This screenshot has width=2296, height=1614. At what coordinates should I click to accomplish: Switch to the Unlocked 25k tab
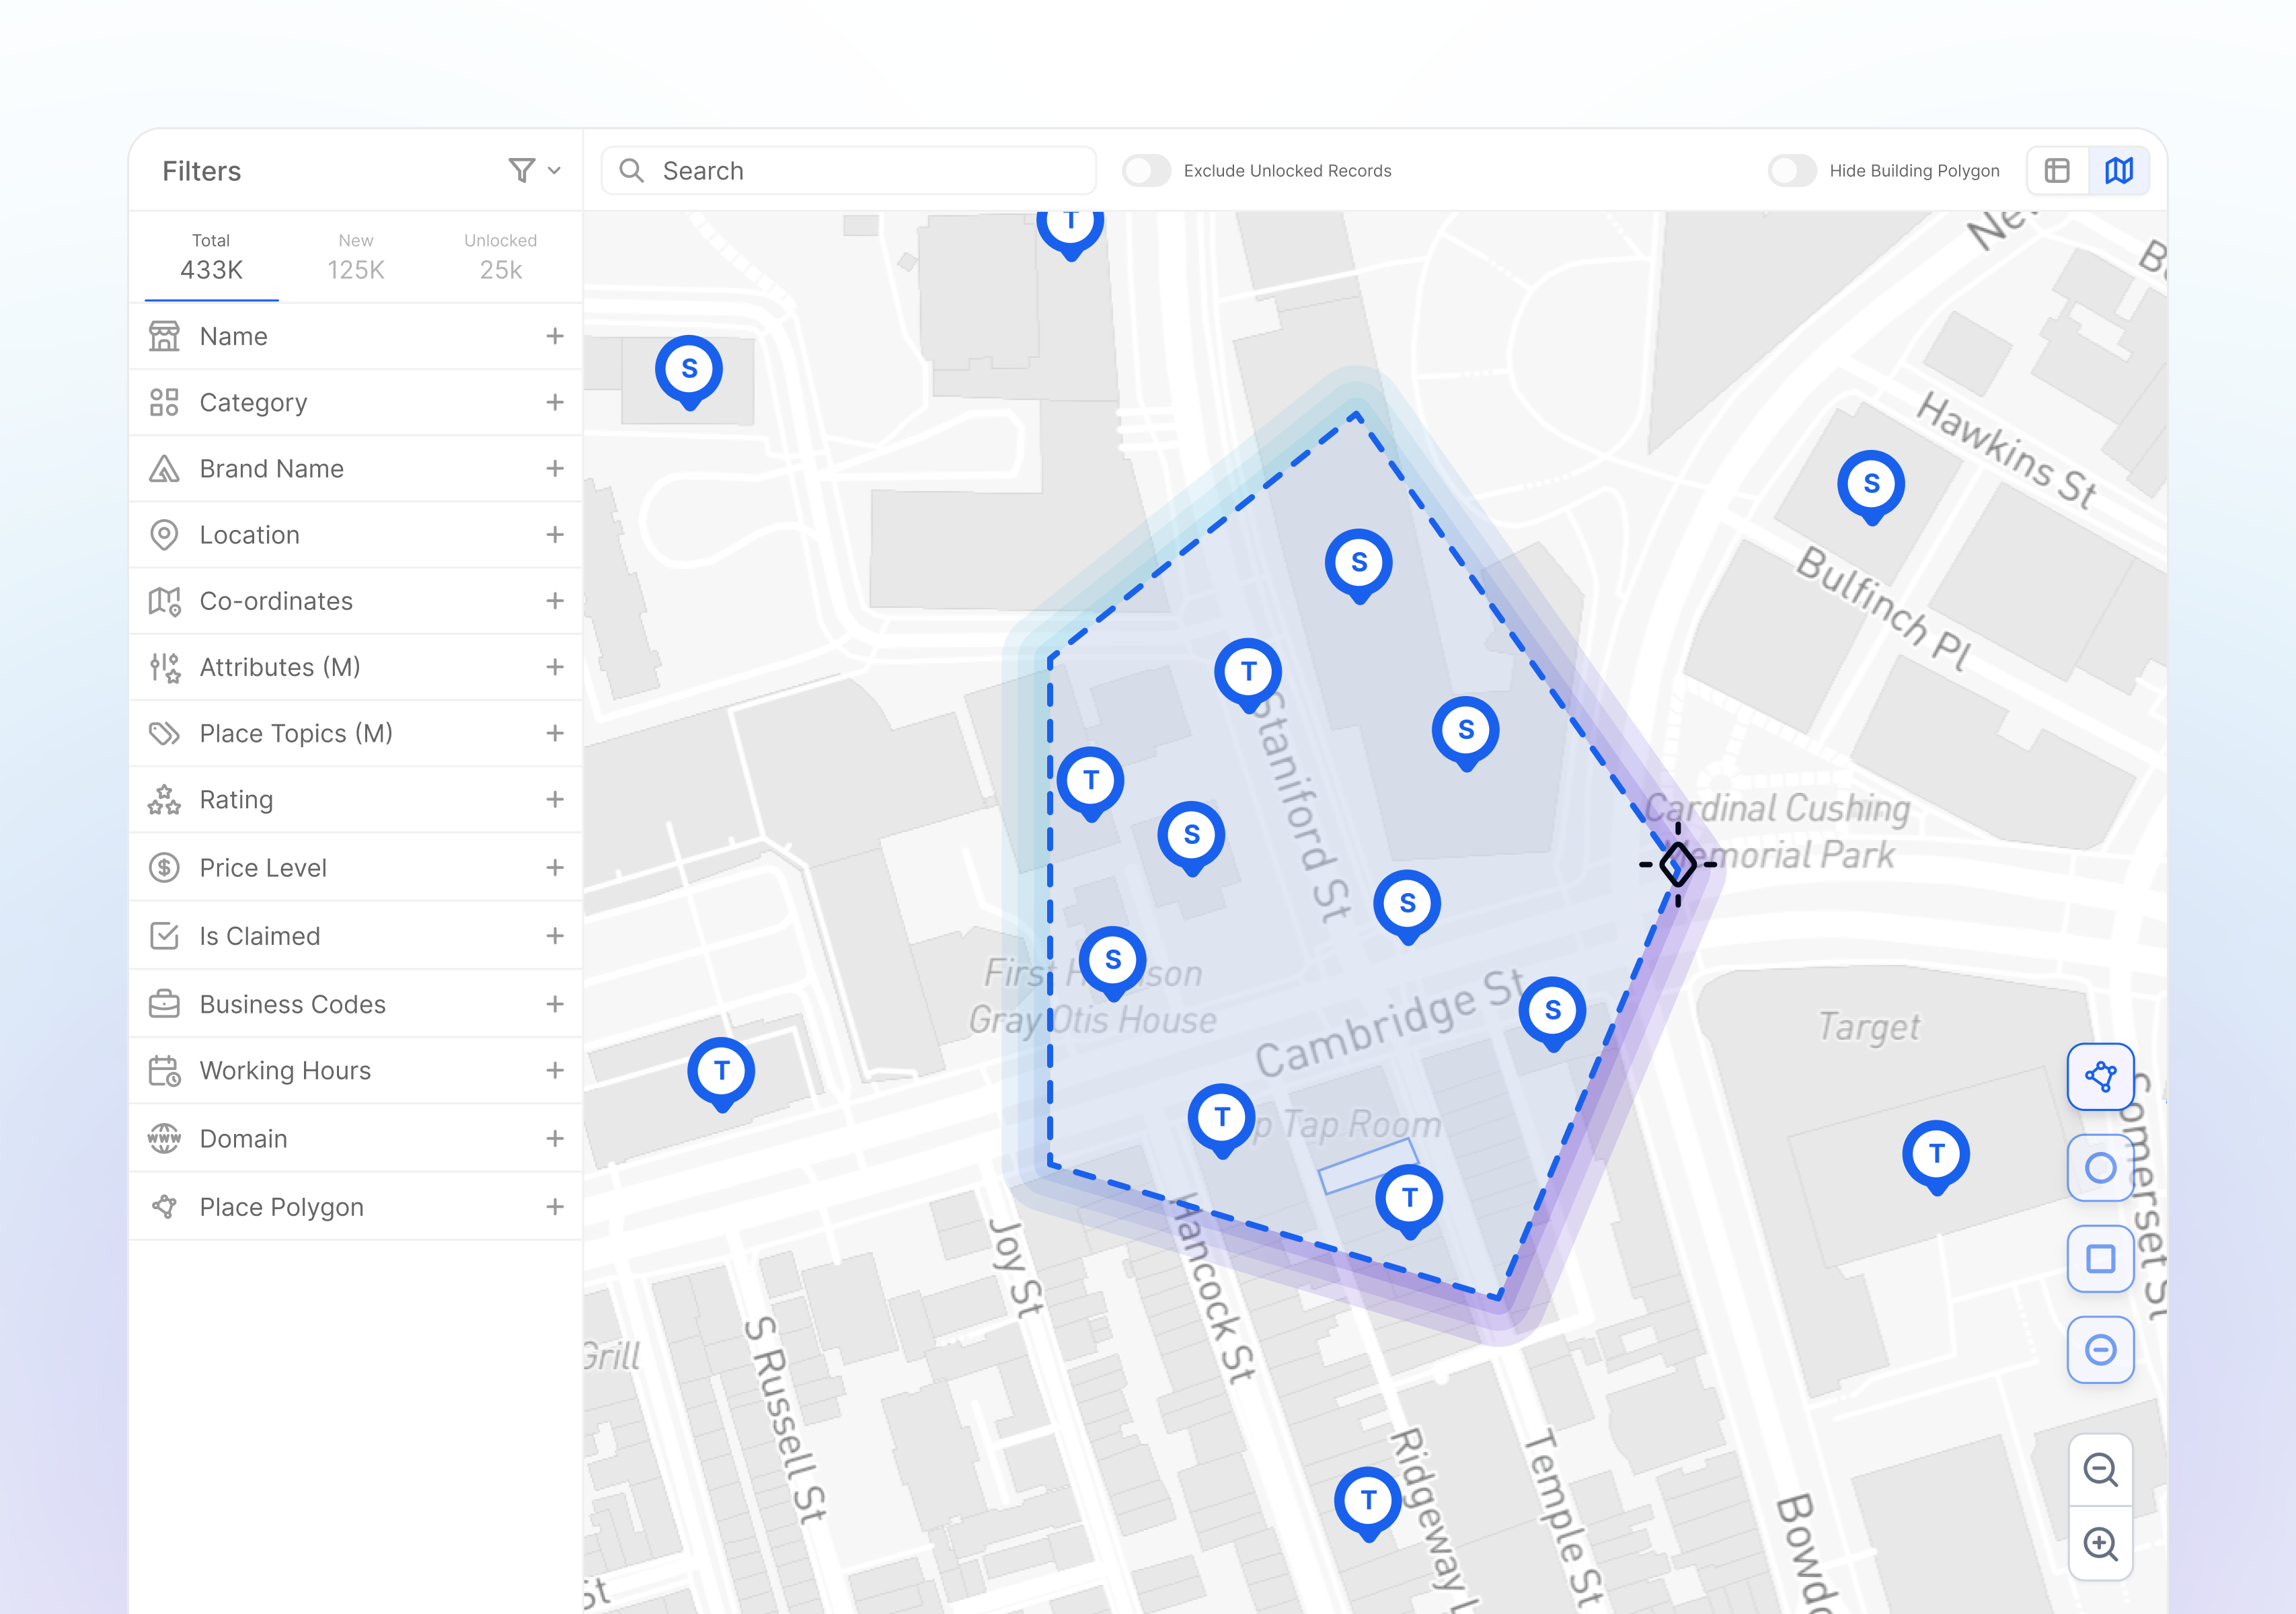(500, 257)
